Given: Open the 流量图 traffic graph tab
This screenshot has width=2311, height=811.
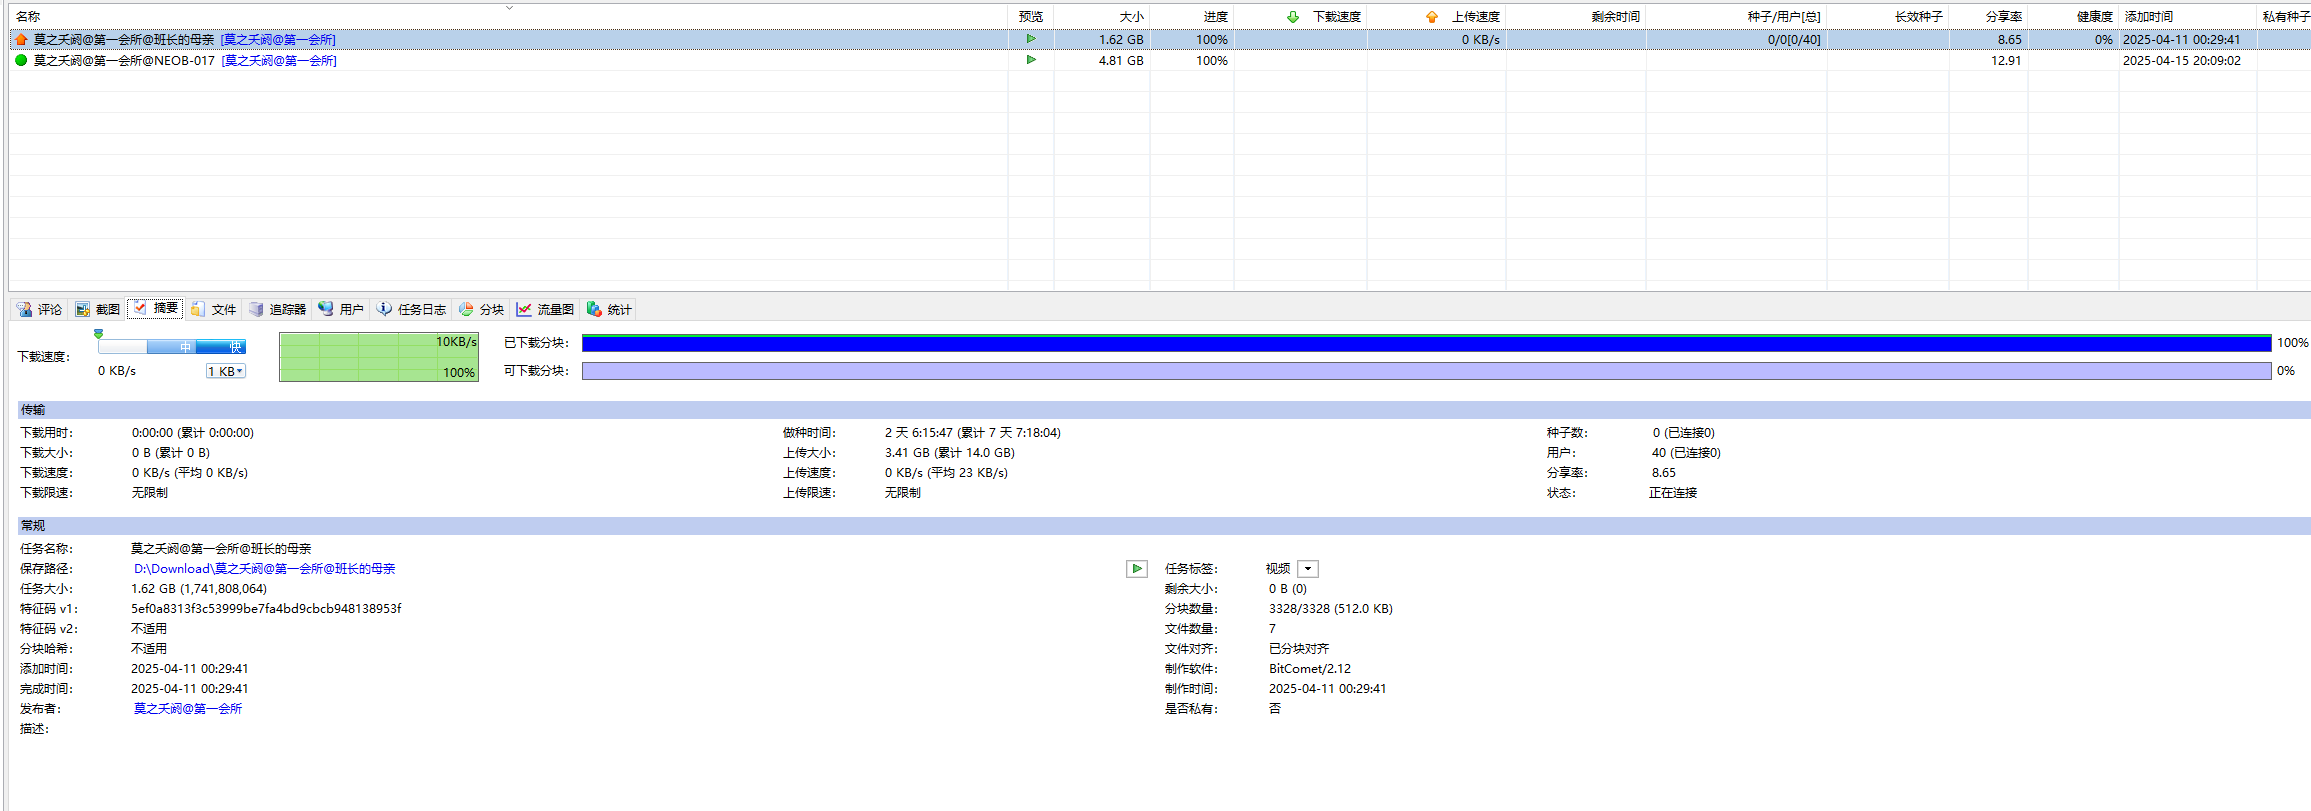Looking at the screenshot, I should (x=546, y=309).
